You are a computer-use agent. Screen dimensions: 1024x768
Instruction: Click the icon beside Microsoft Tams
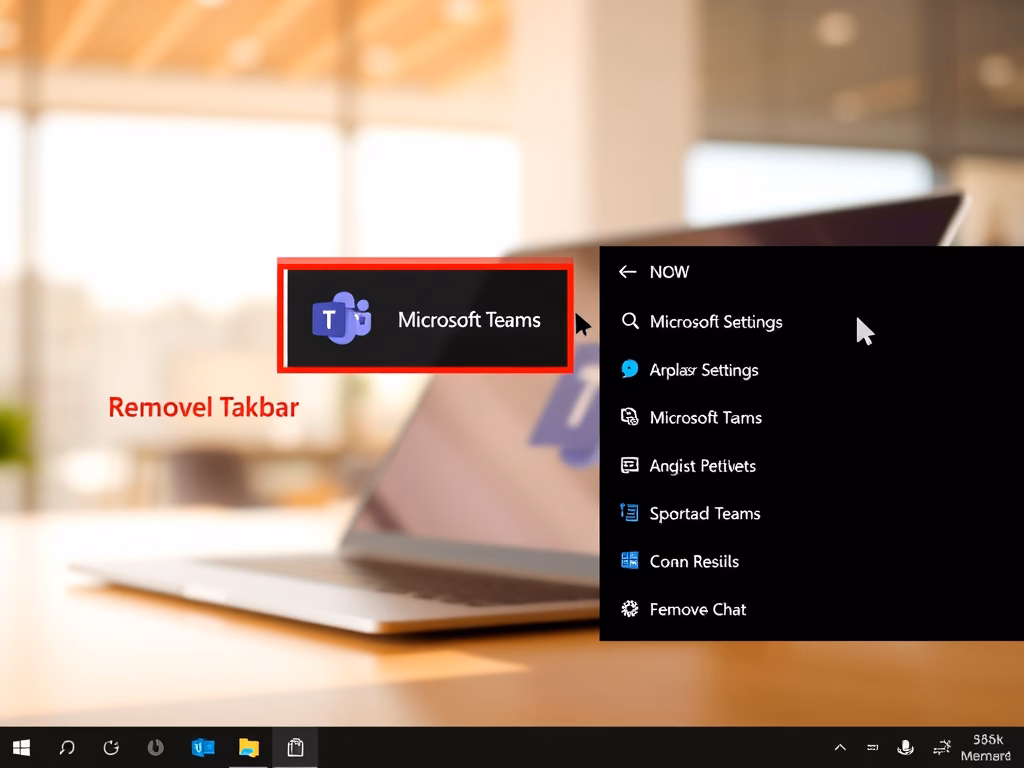click(x=630, y=417)
